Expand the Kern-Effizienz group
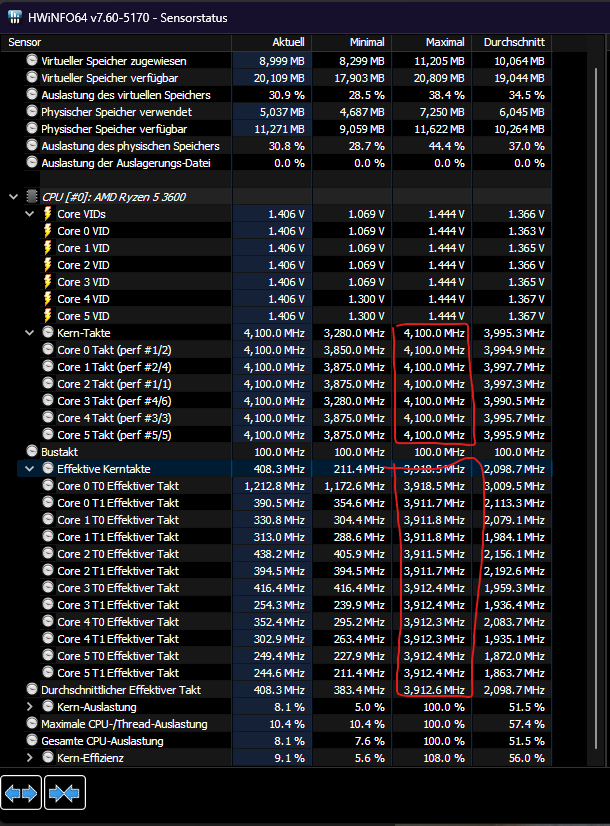 click(x=29, y=758)
